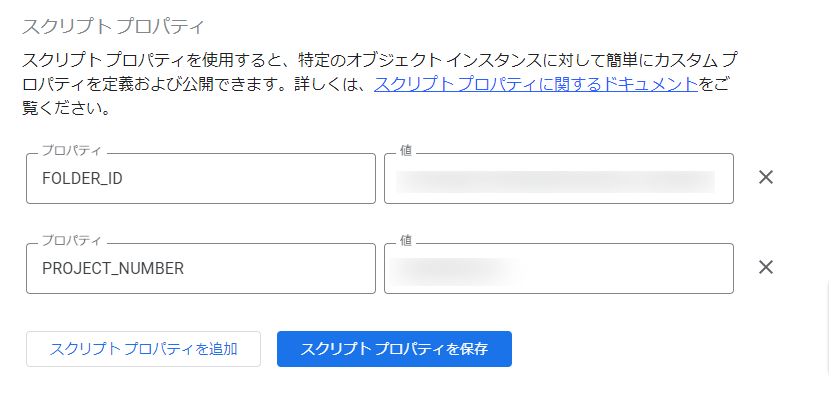This screenshot has width=829, height=398.
Task: Delete the FOLDER_ID property row
Action: [766, 178]
